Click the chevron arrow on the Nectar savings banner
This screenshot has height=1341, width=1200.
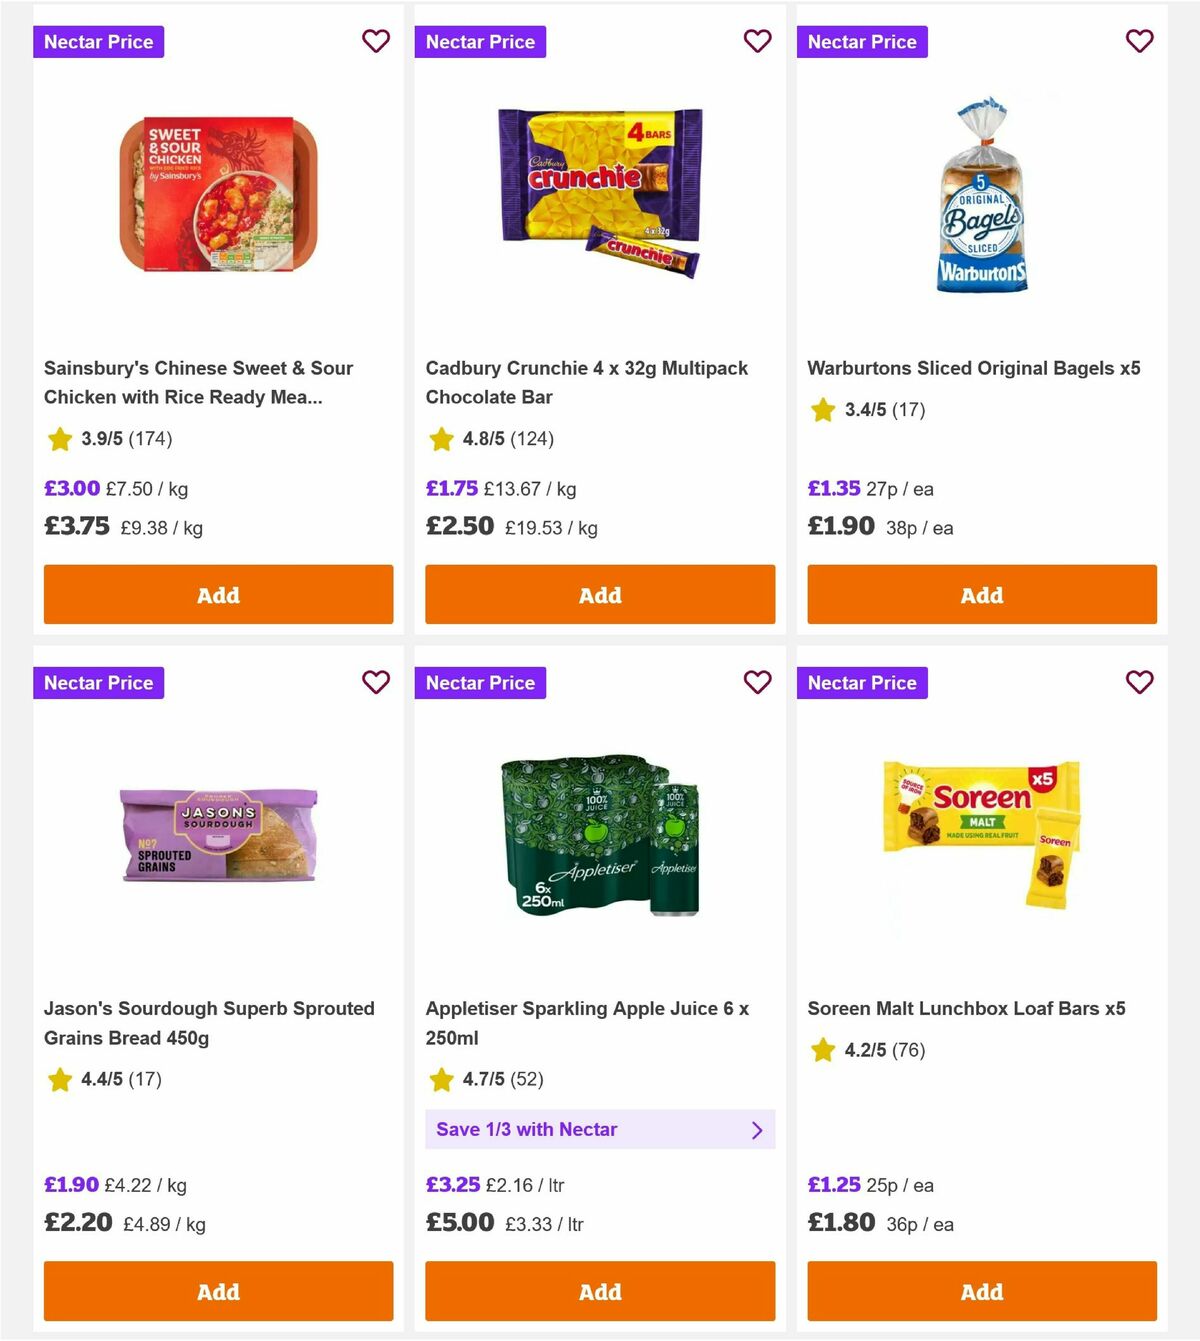coord(757,1129)
